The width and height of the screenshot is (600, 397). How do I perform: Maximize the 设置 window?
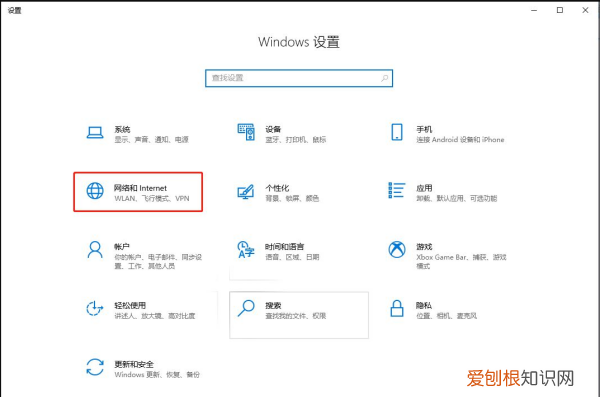pyautogui.click(x=560, y=10)
